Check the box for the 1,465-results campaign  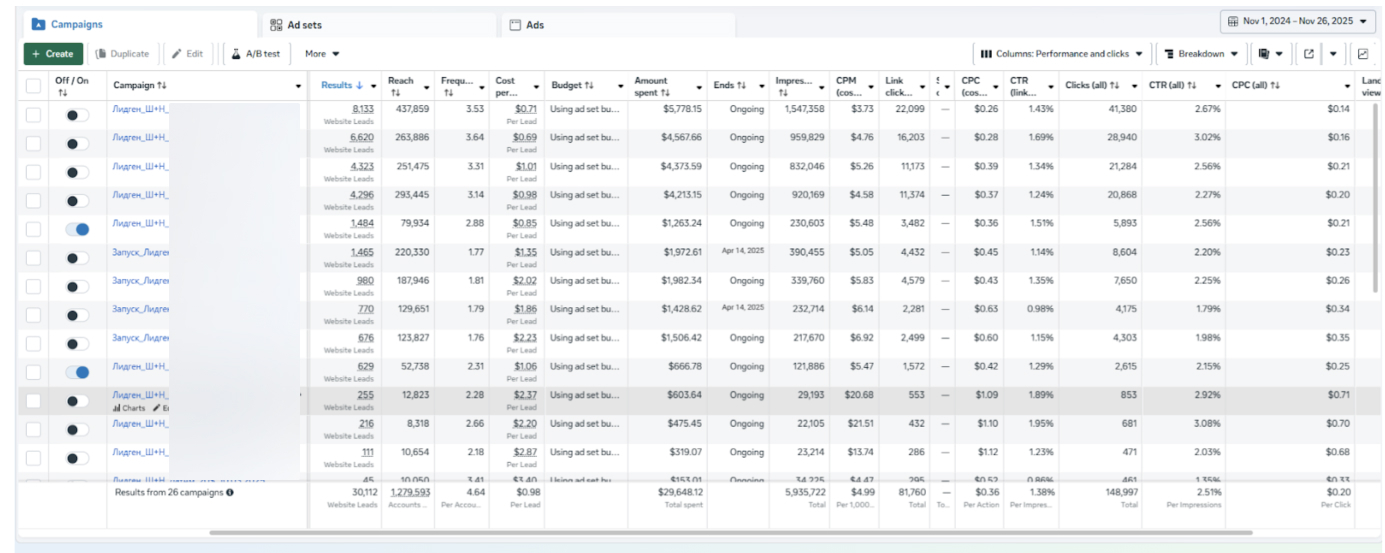tap(34, 258)
